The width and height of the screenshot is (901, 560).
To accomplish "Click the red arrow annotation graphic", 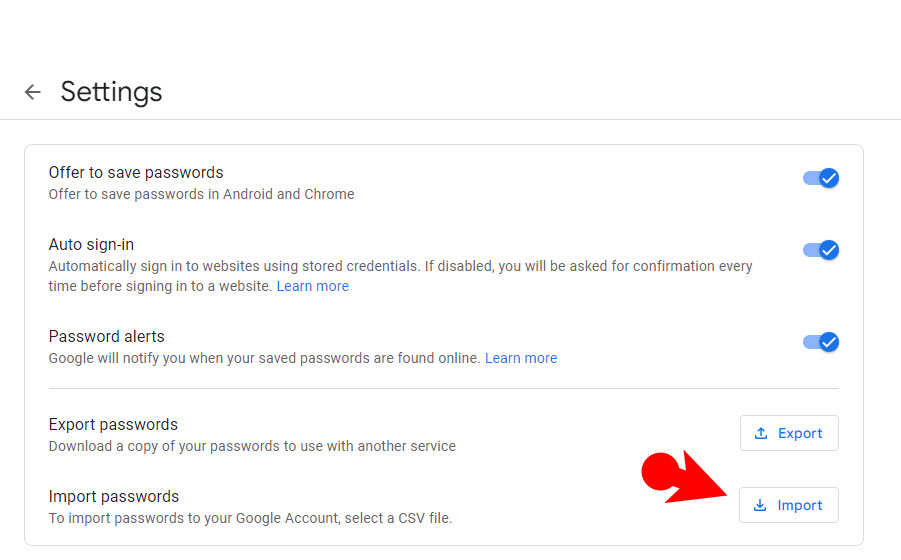I will 684,476.
